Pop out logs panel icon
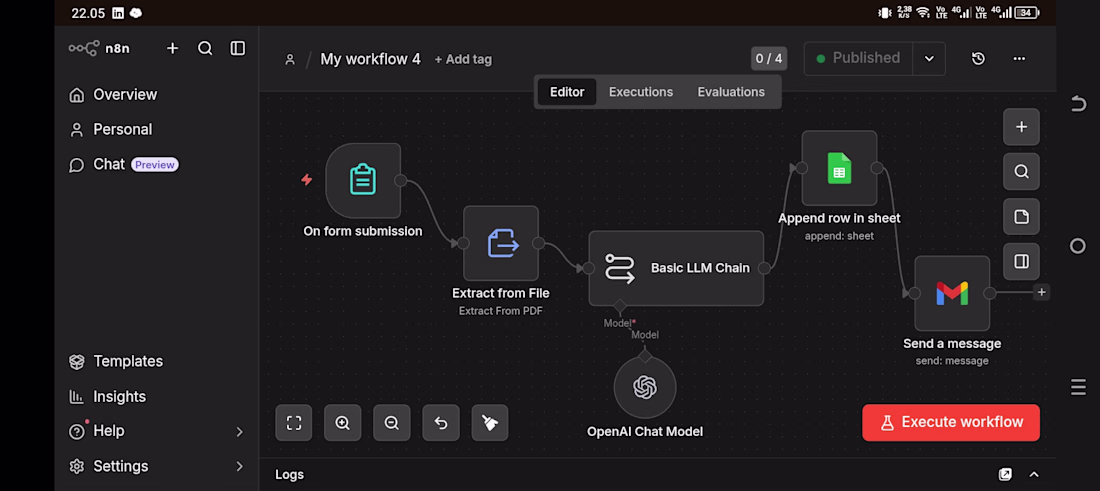Viewport: 1100px width, 491px height. click(x=1005, y=475)
